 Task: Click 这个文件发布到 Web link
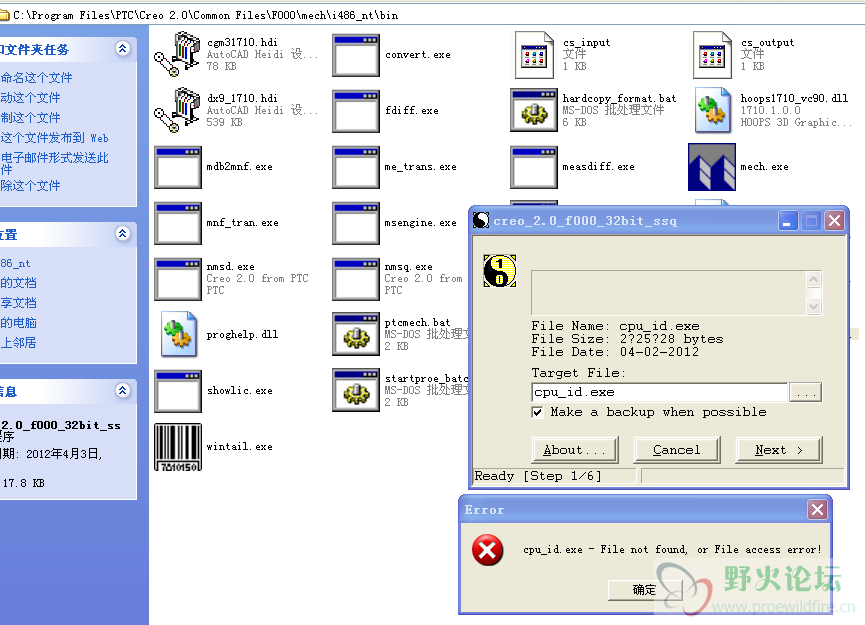click(x=54, y=138)
